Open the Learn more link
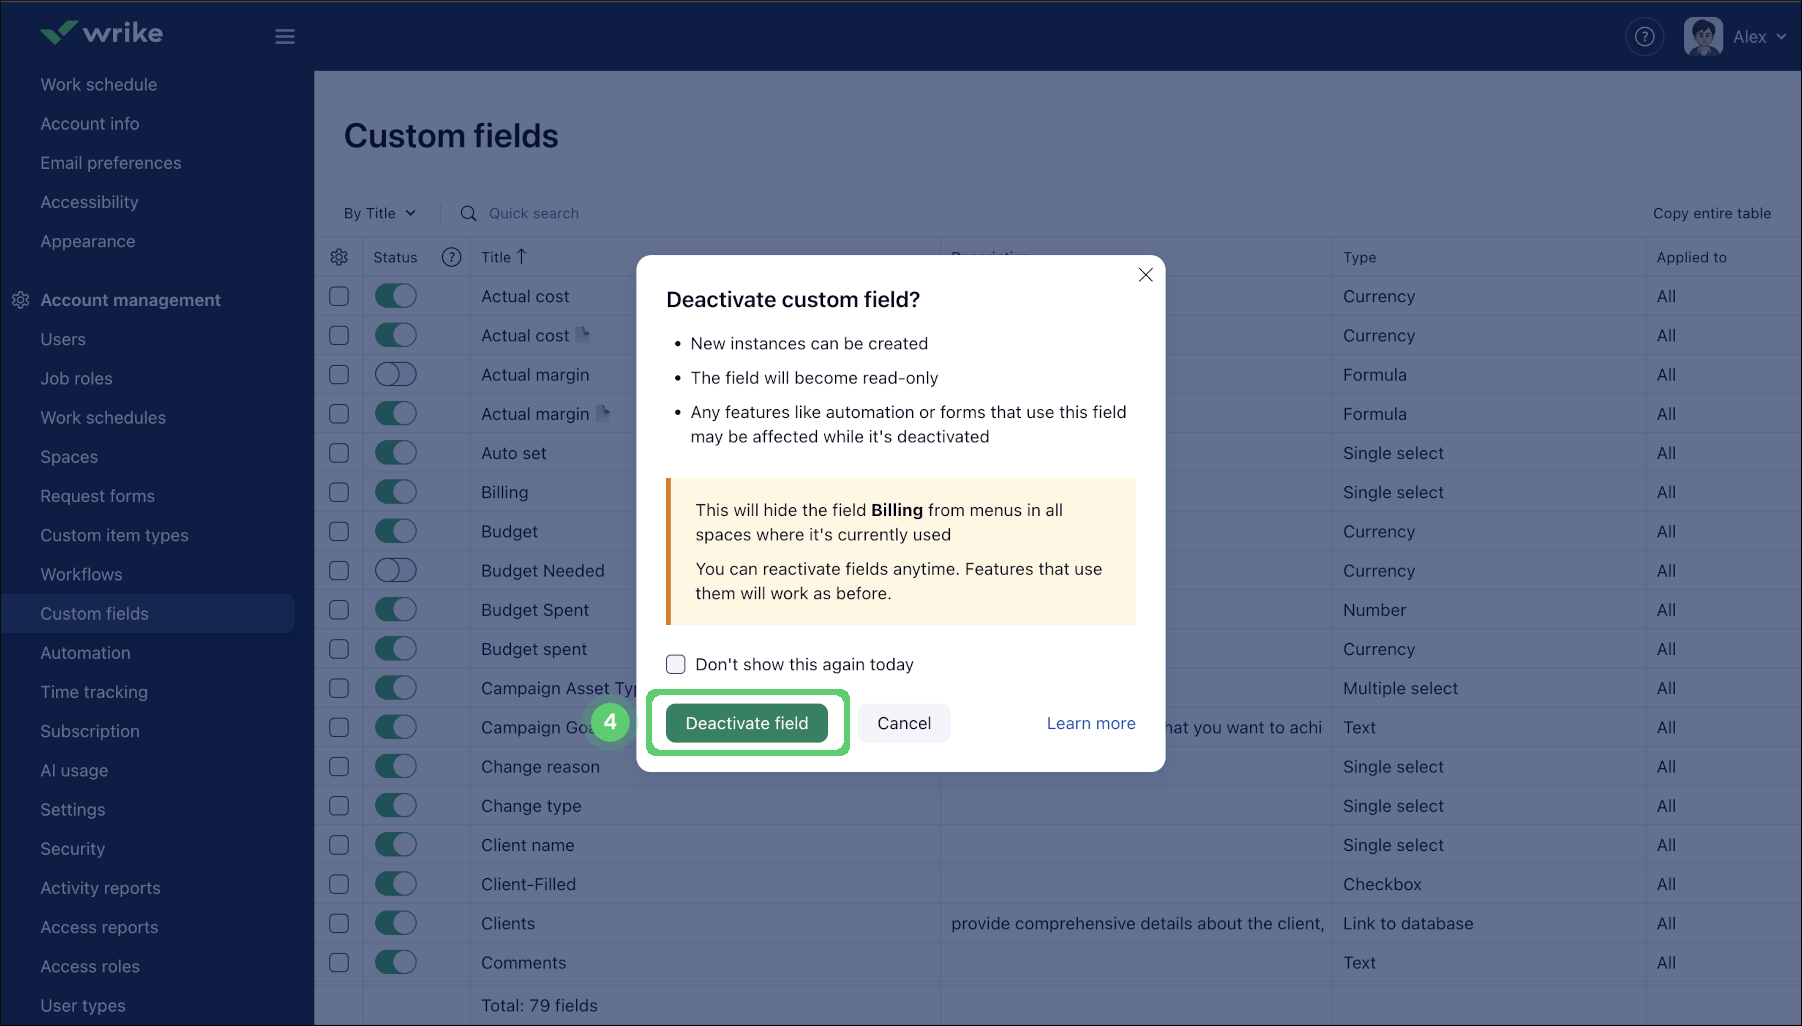 tap(1091, 723)
